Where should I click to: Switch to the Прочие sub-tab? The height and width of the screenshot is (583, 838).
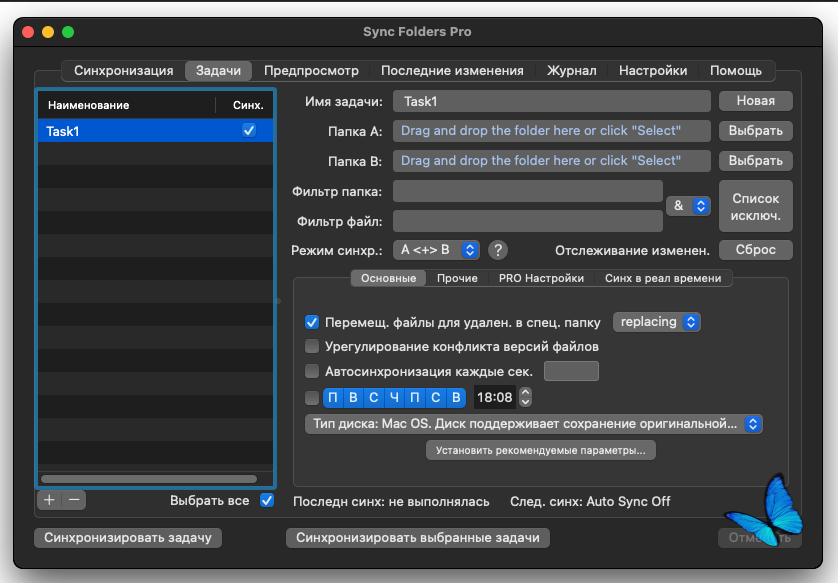457,278
